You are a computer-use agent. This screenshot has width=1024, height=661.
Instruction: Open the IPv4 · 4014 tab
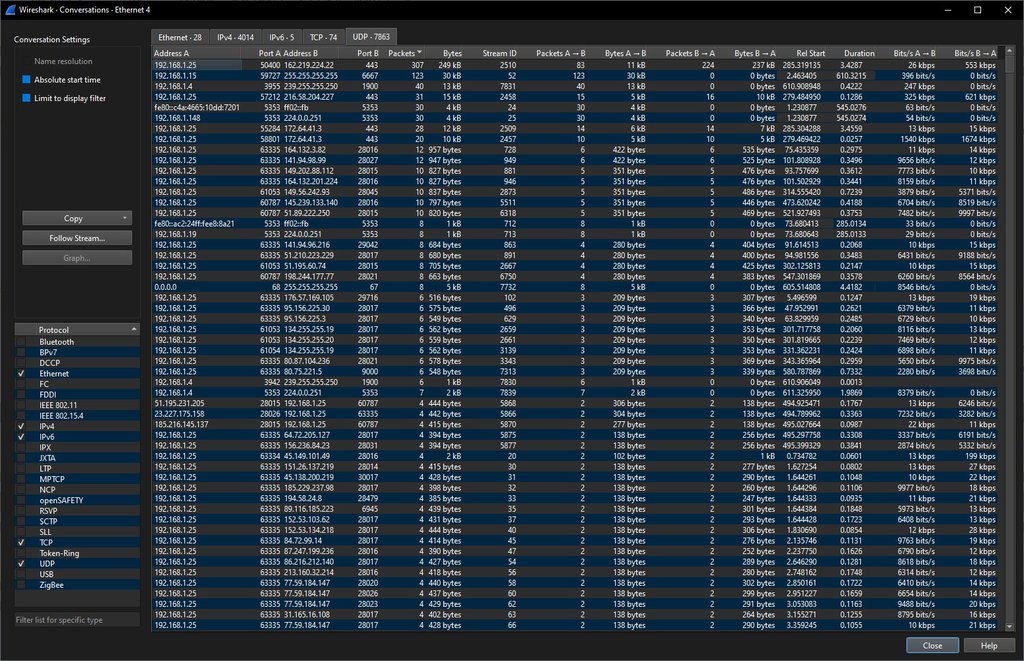click(236, 37)
